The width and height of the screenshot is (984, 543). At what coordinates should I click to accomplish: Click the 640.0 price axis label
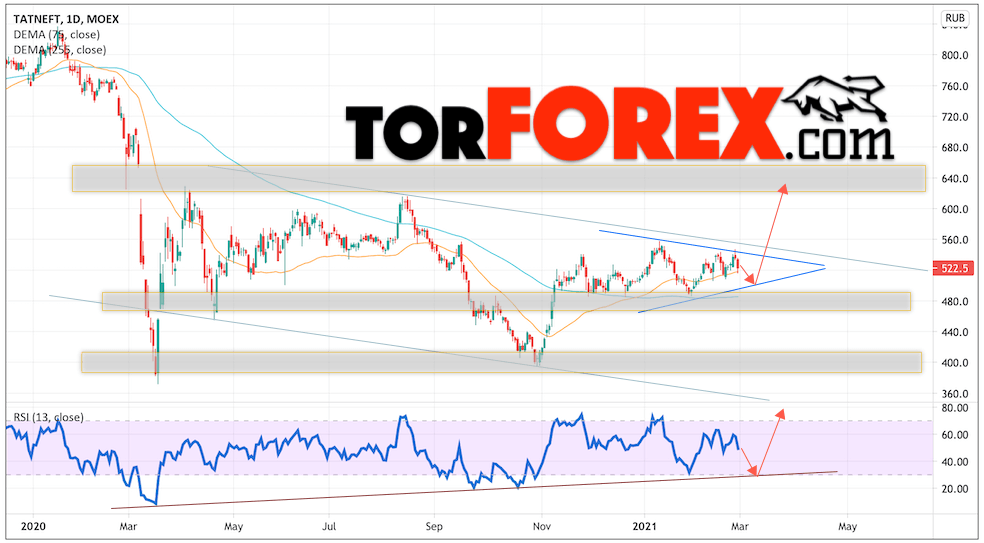click(955, 178)
